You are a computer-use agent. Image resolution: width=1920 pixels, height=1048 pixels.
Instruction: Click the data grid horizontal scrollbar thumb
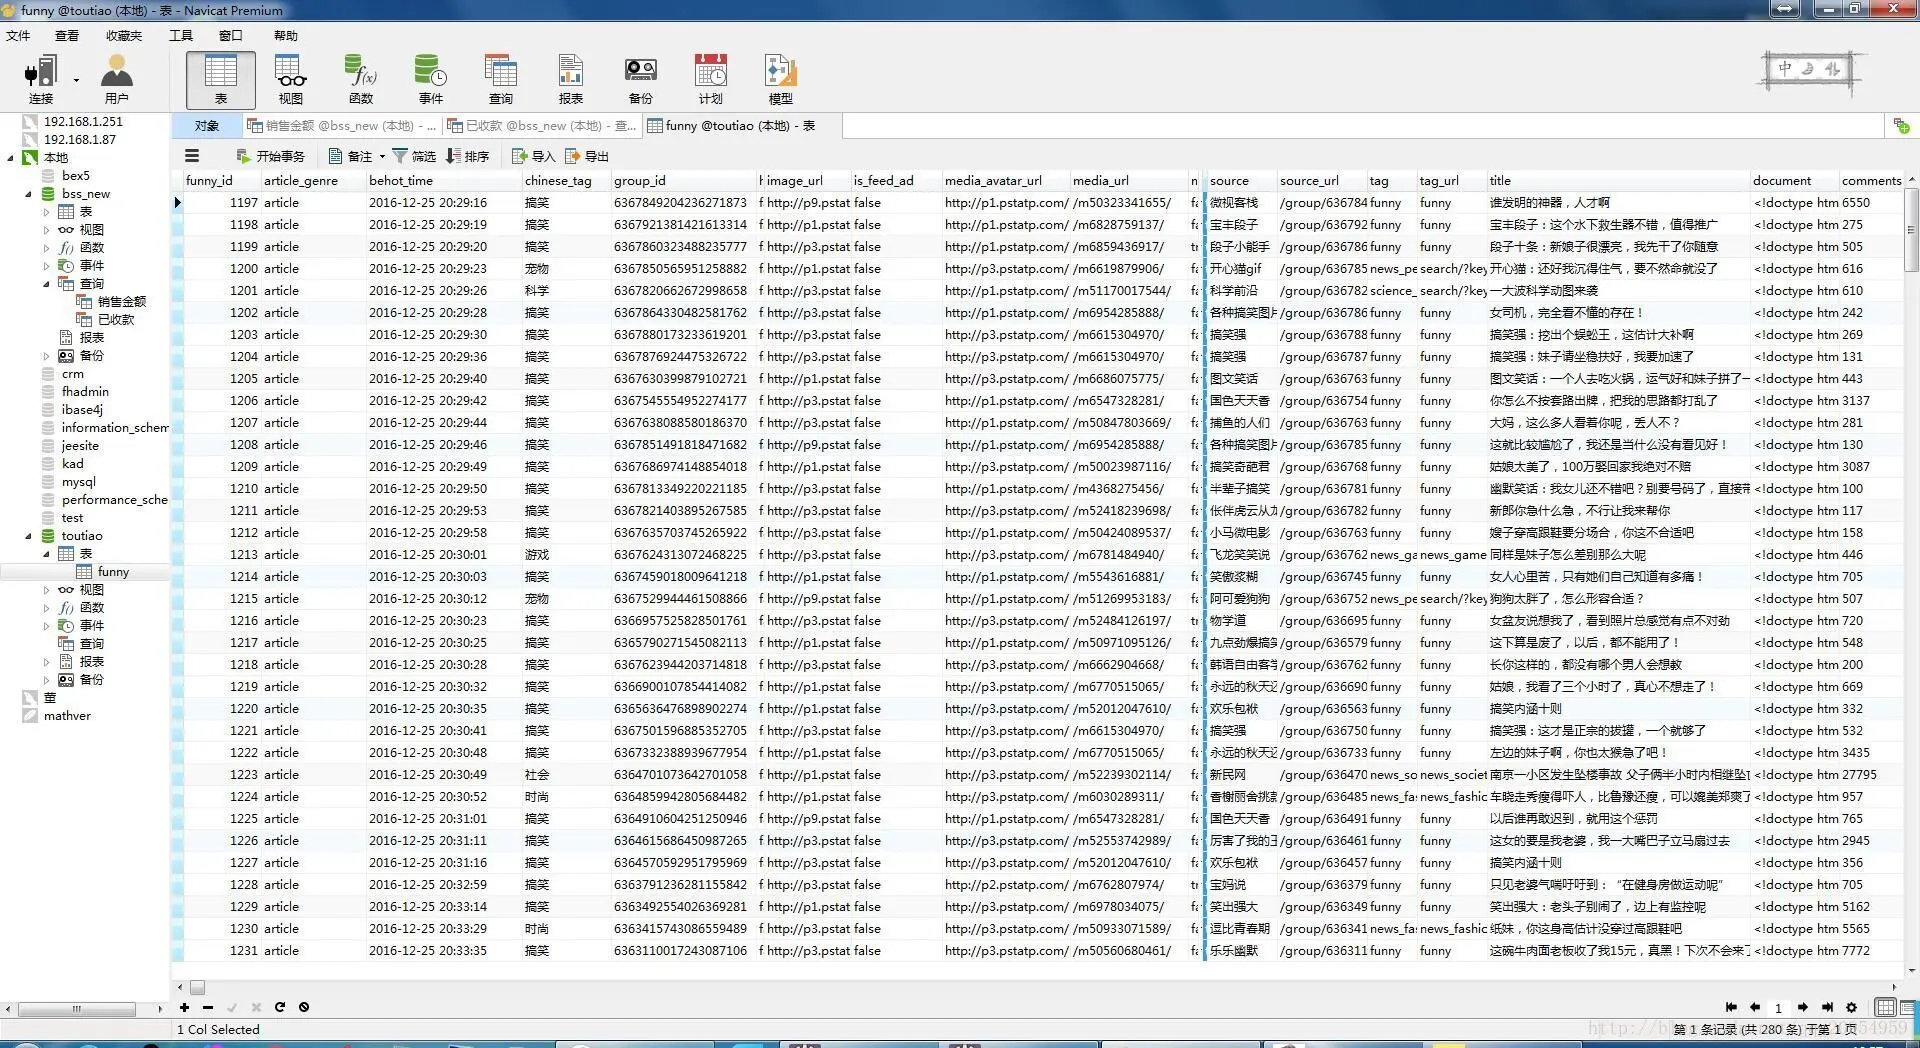[198, 987]
